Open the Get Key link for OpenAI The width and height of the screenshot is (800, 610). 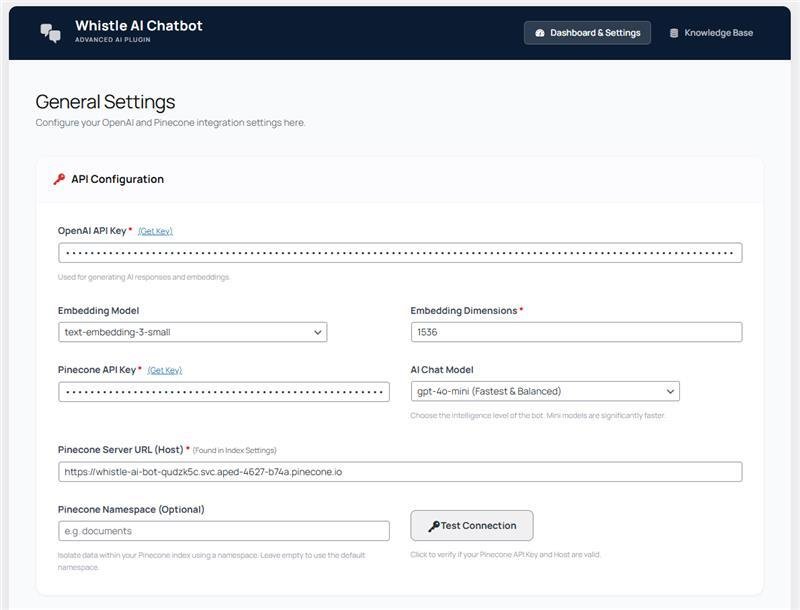[x=158, y=230]
